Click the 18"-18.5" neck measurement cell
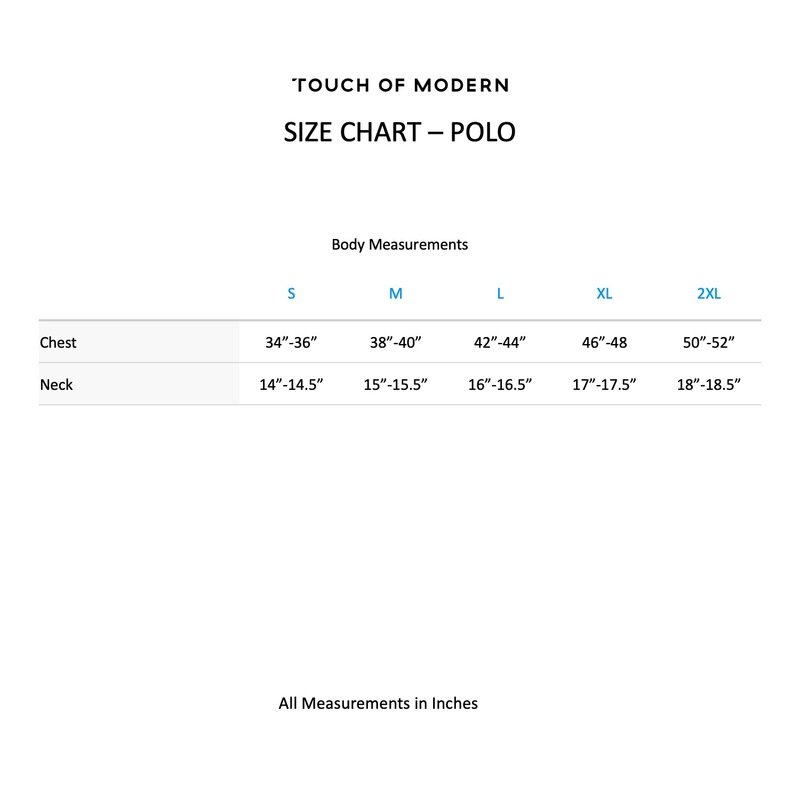 point(708,384)
